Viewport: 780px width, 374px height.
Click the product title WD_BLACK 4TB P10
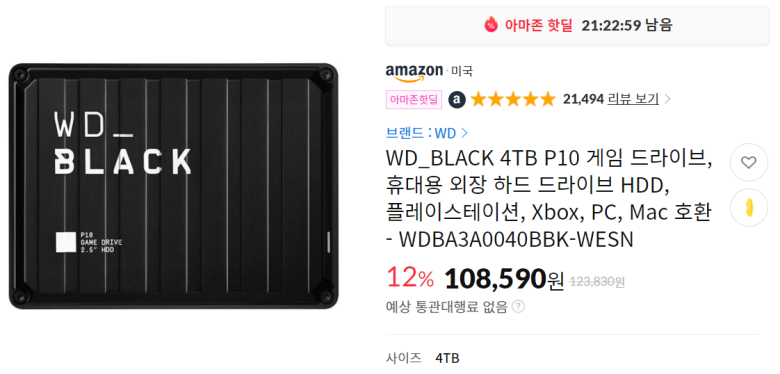pos(549,200)
